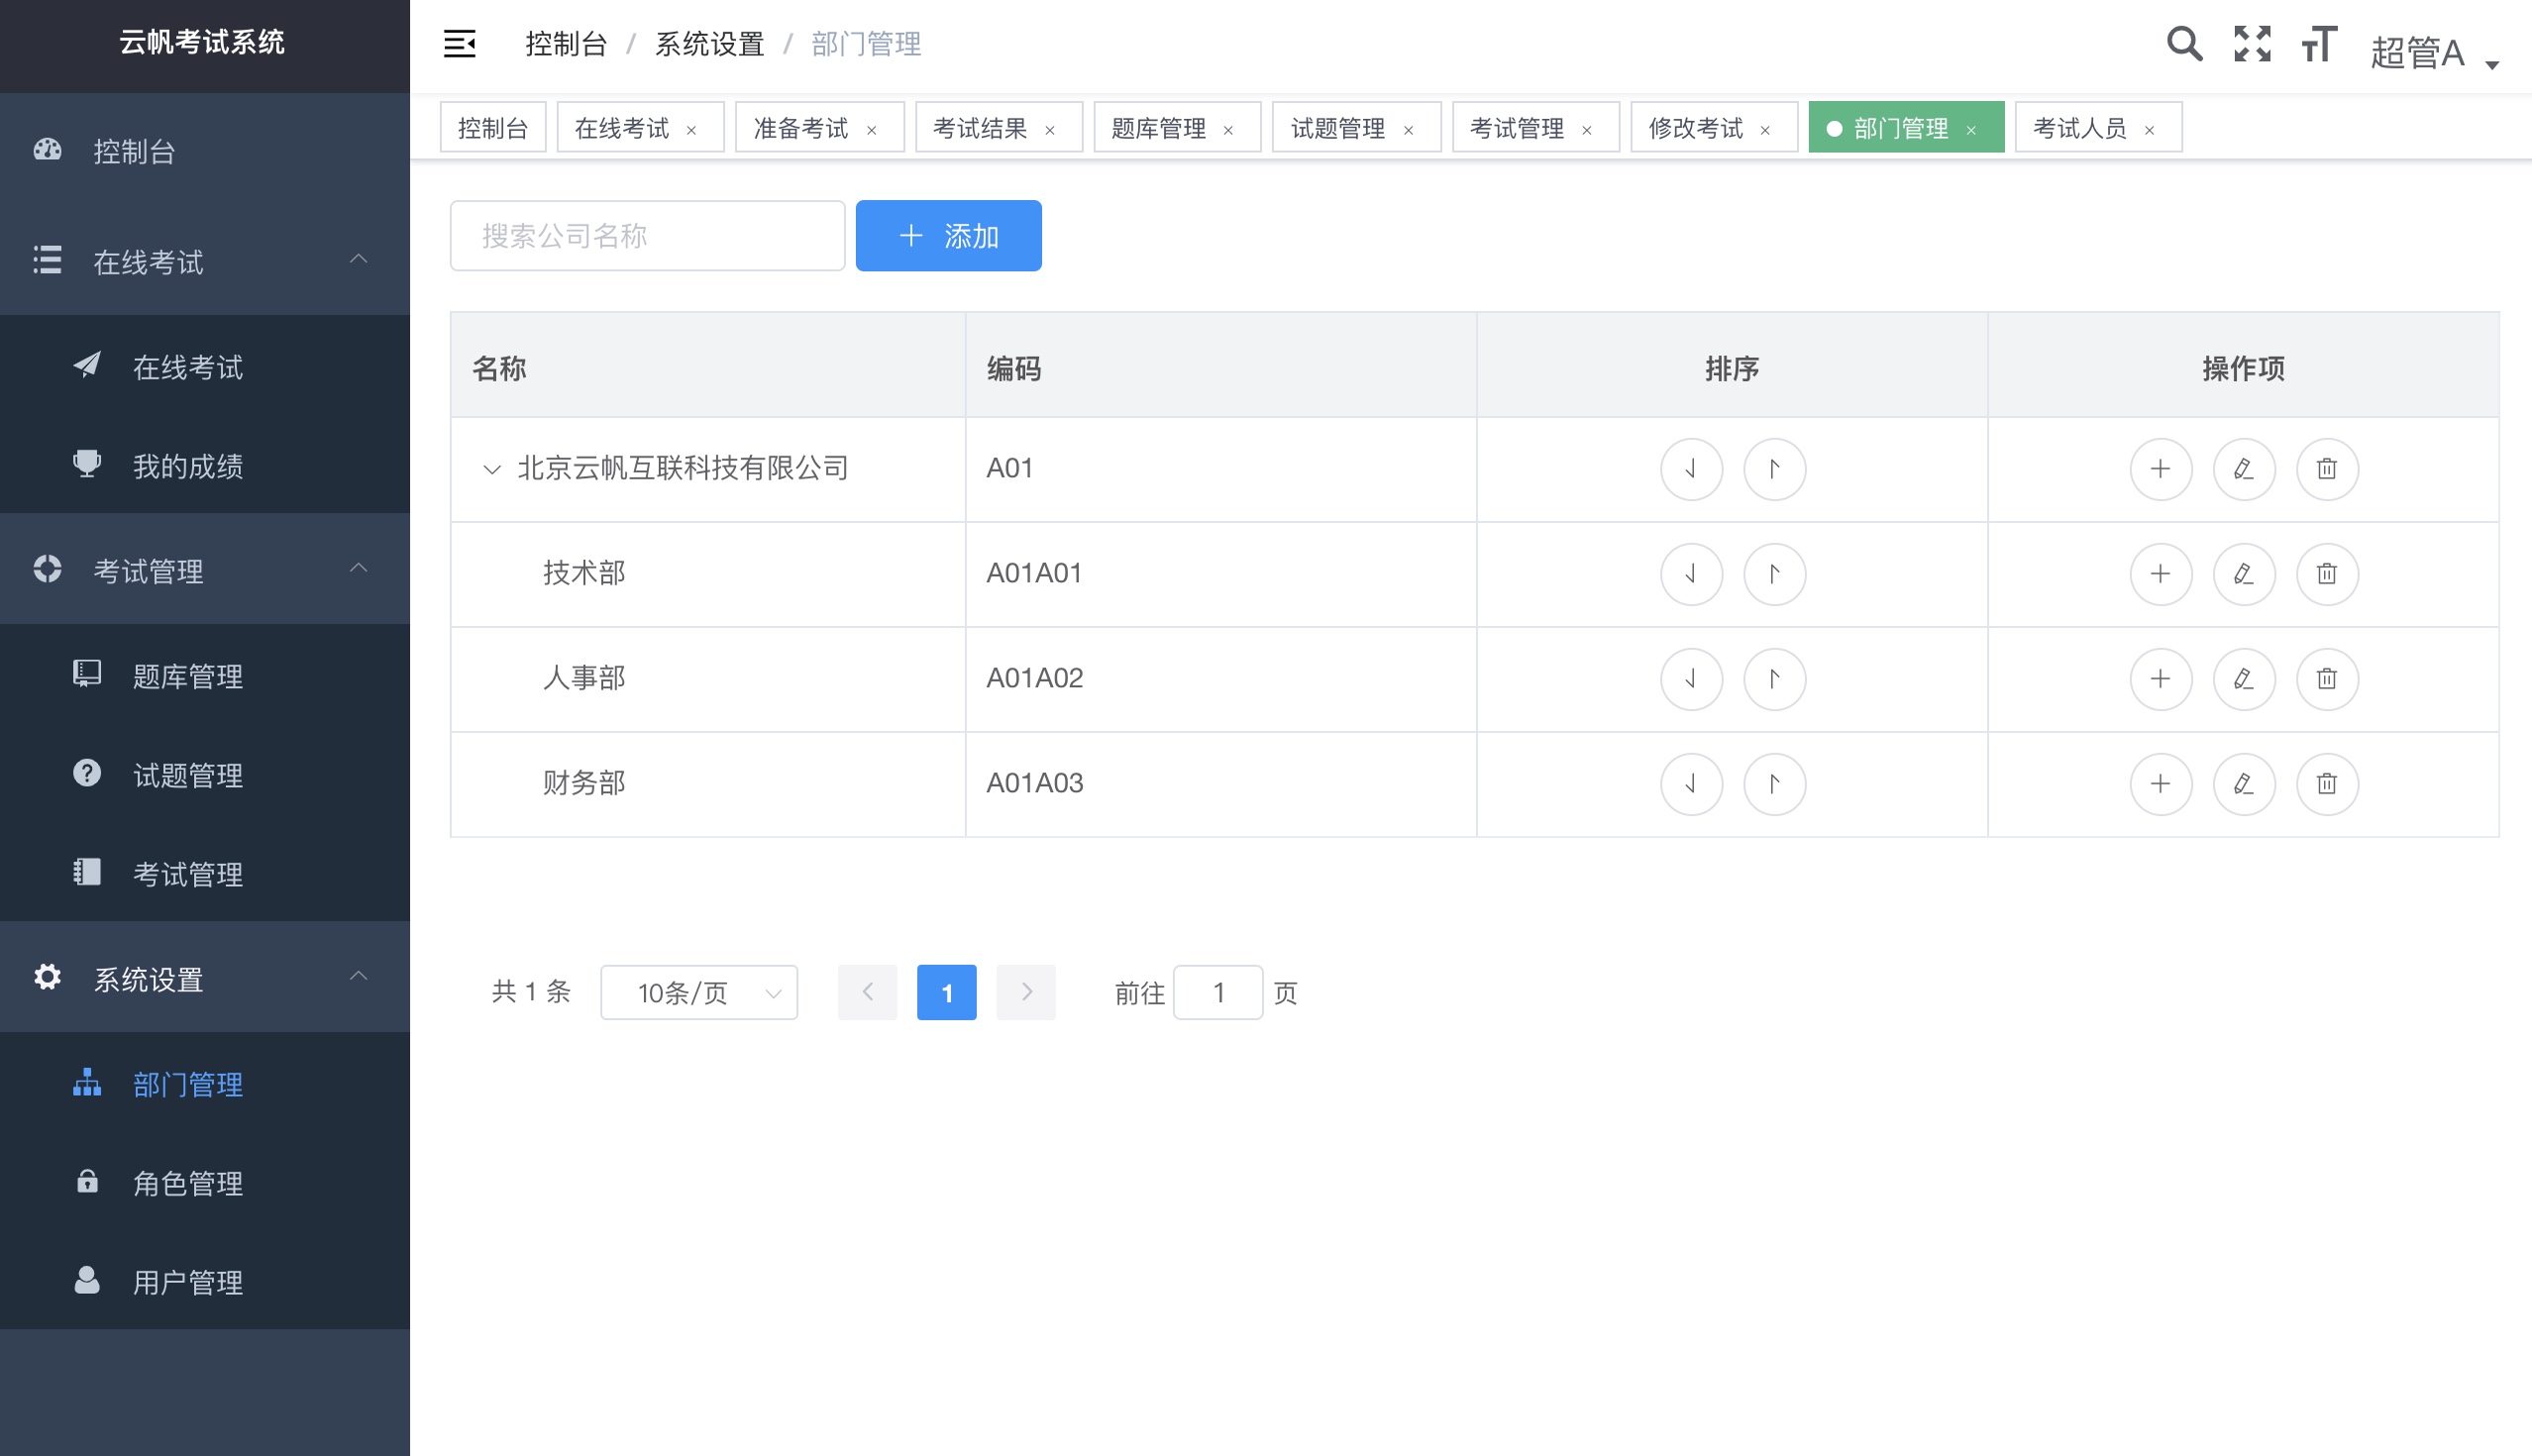The height and width of the screenshot is (1456, 2532).
Task: Click the lock icon beside 角色管理
Action: click(86, 1183)
